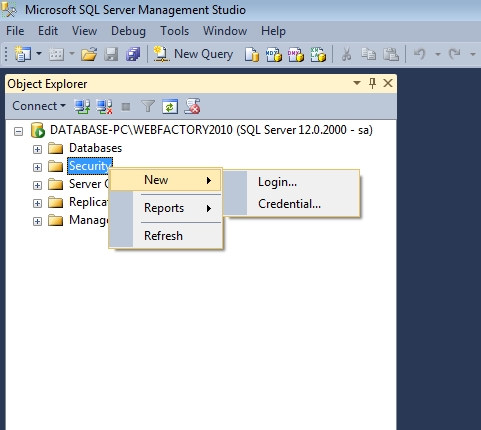481x430 pixels.
Task: Expand the Management folder
Action: [x=37, y=221]
